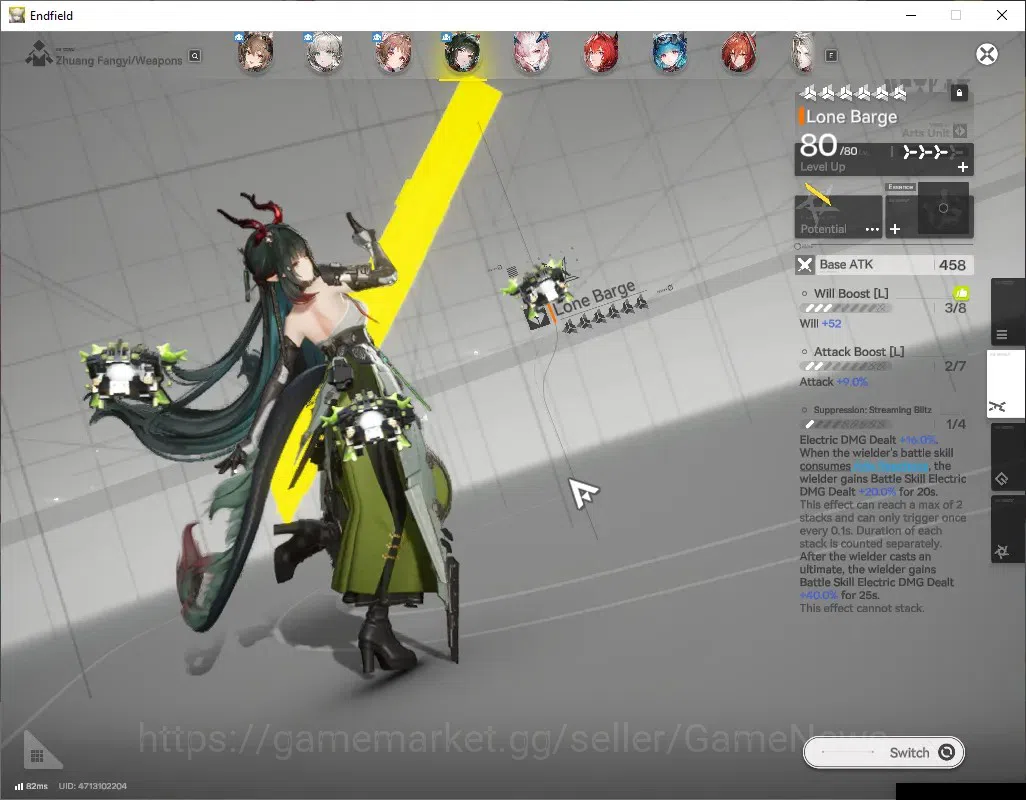Click the home logo beside Zhuang Fangyi/Weapons
Image resolution: width=1026 pixels, height=800 pixels.
click(x=39, y=54)
